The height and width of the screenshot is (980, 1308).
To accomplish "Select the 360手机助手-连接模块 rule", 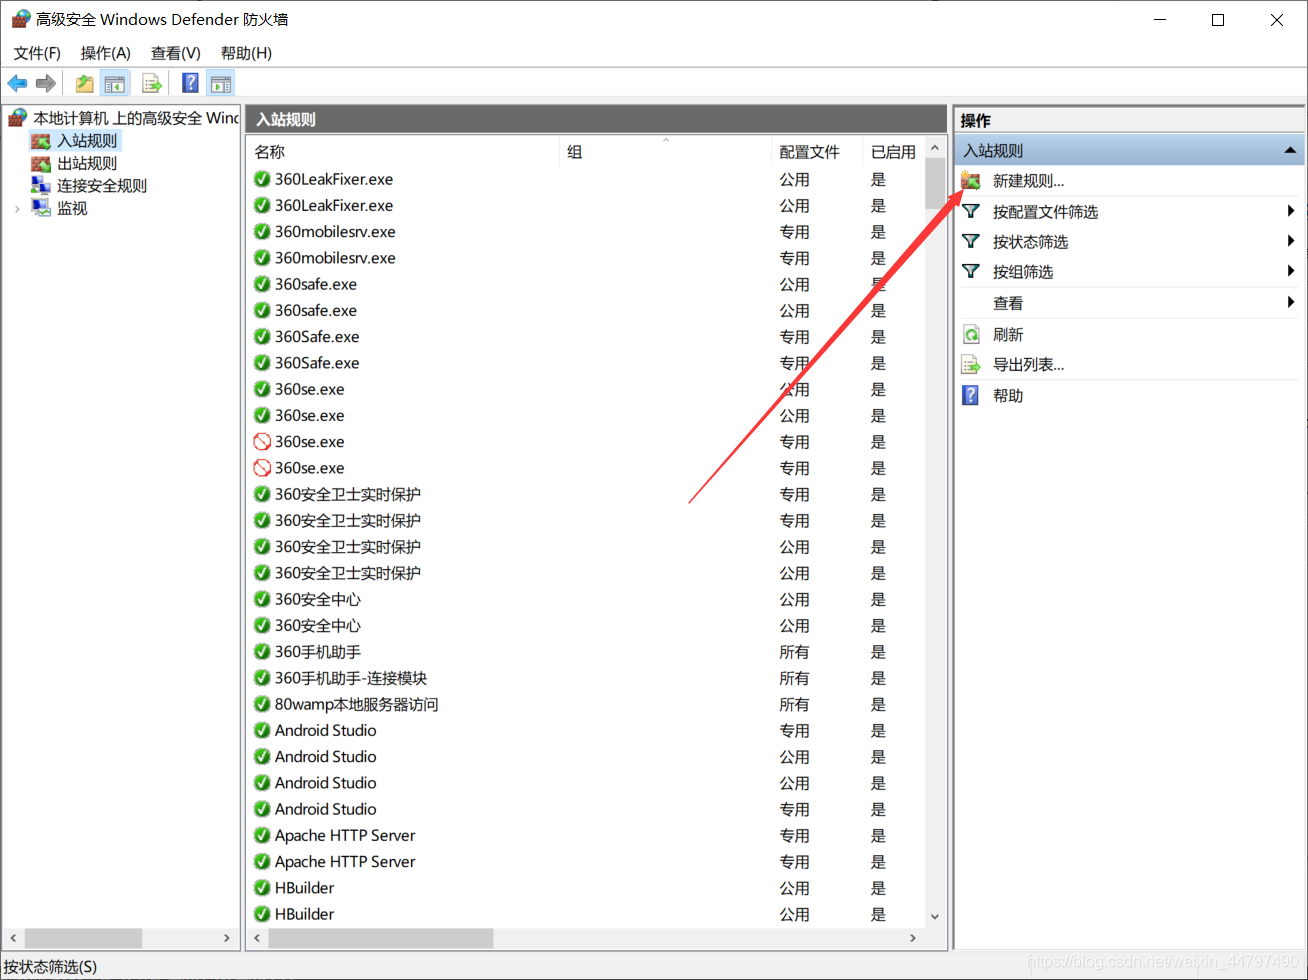I will tap(586, 678).
